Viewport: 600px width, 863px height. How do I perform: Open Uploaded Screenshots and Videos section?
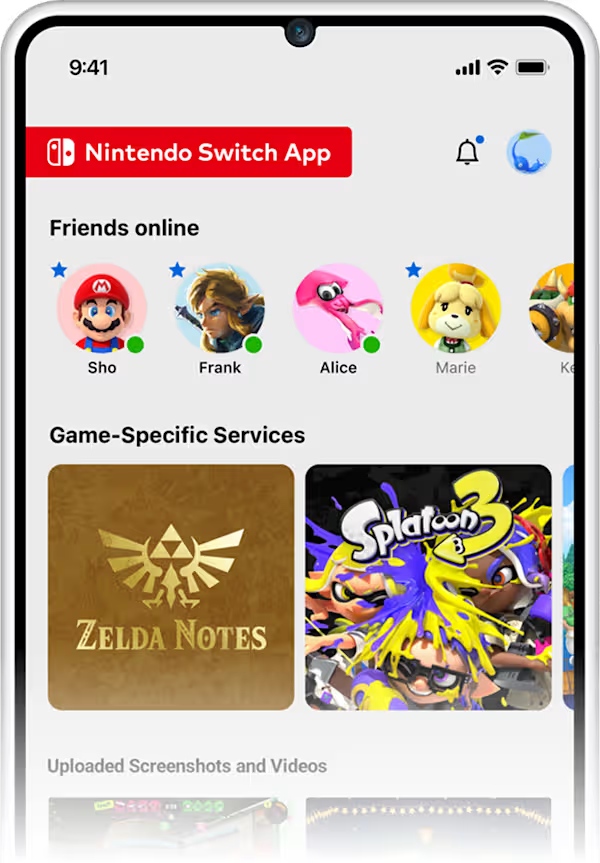187,766
